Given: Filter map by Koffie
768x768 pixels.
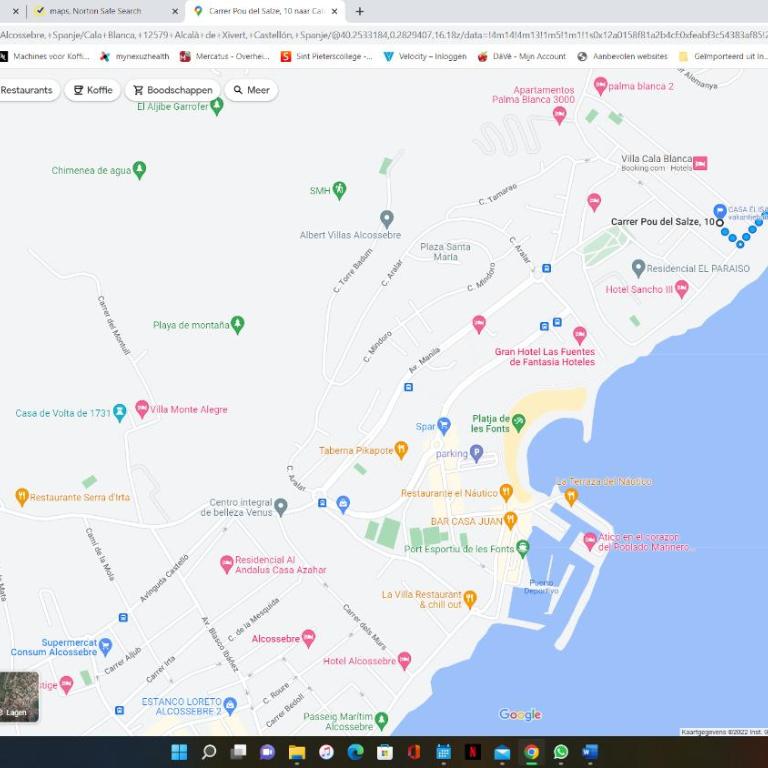Looking at the screenshot, I should (93, 90).
